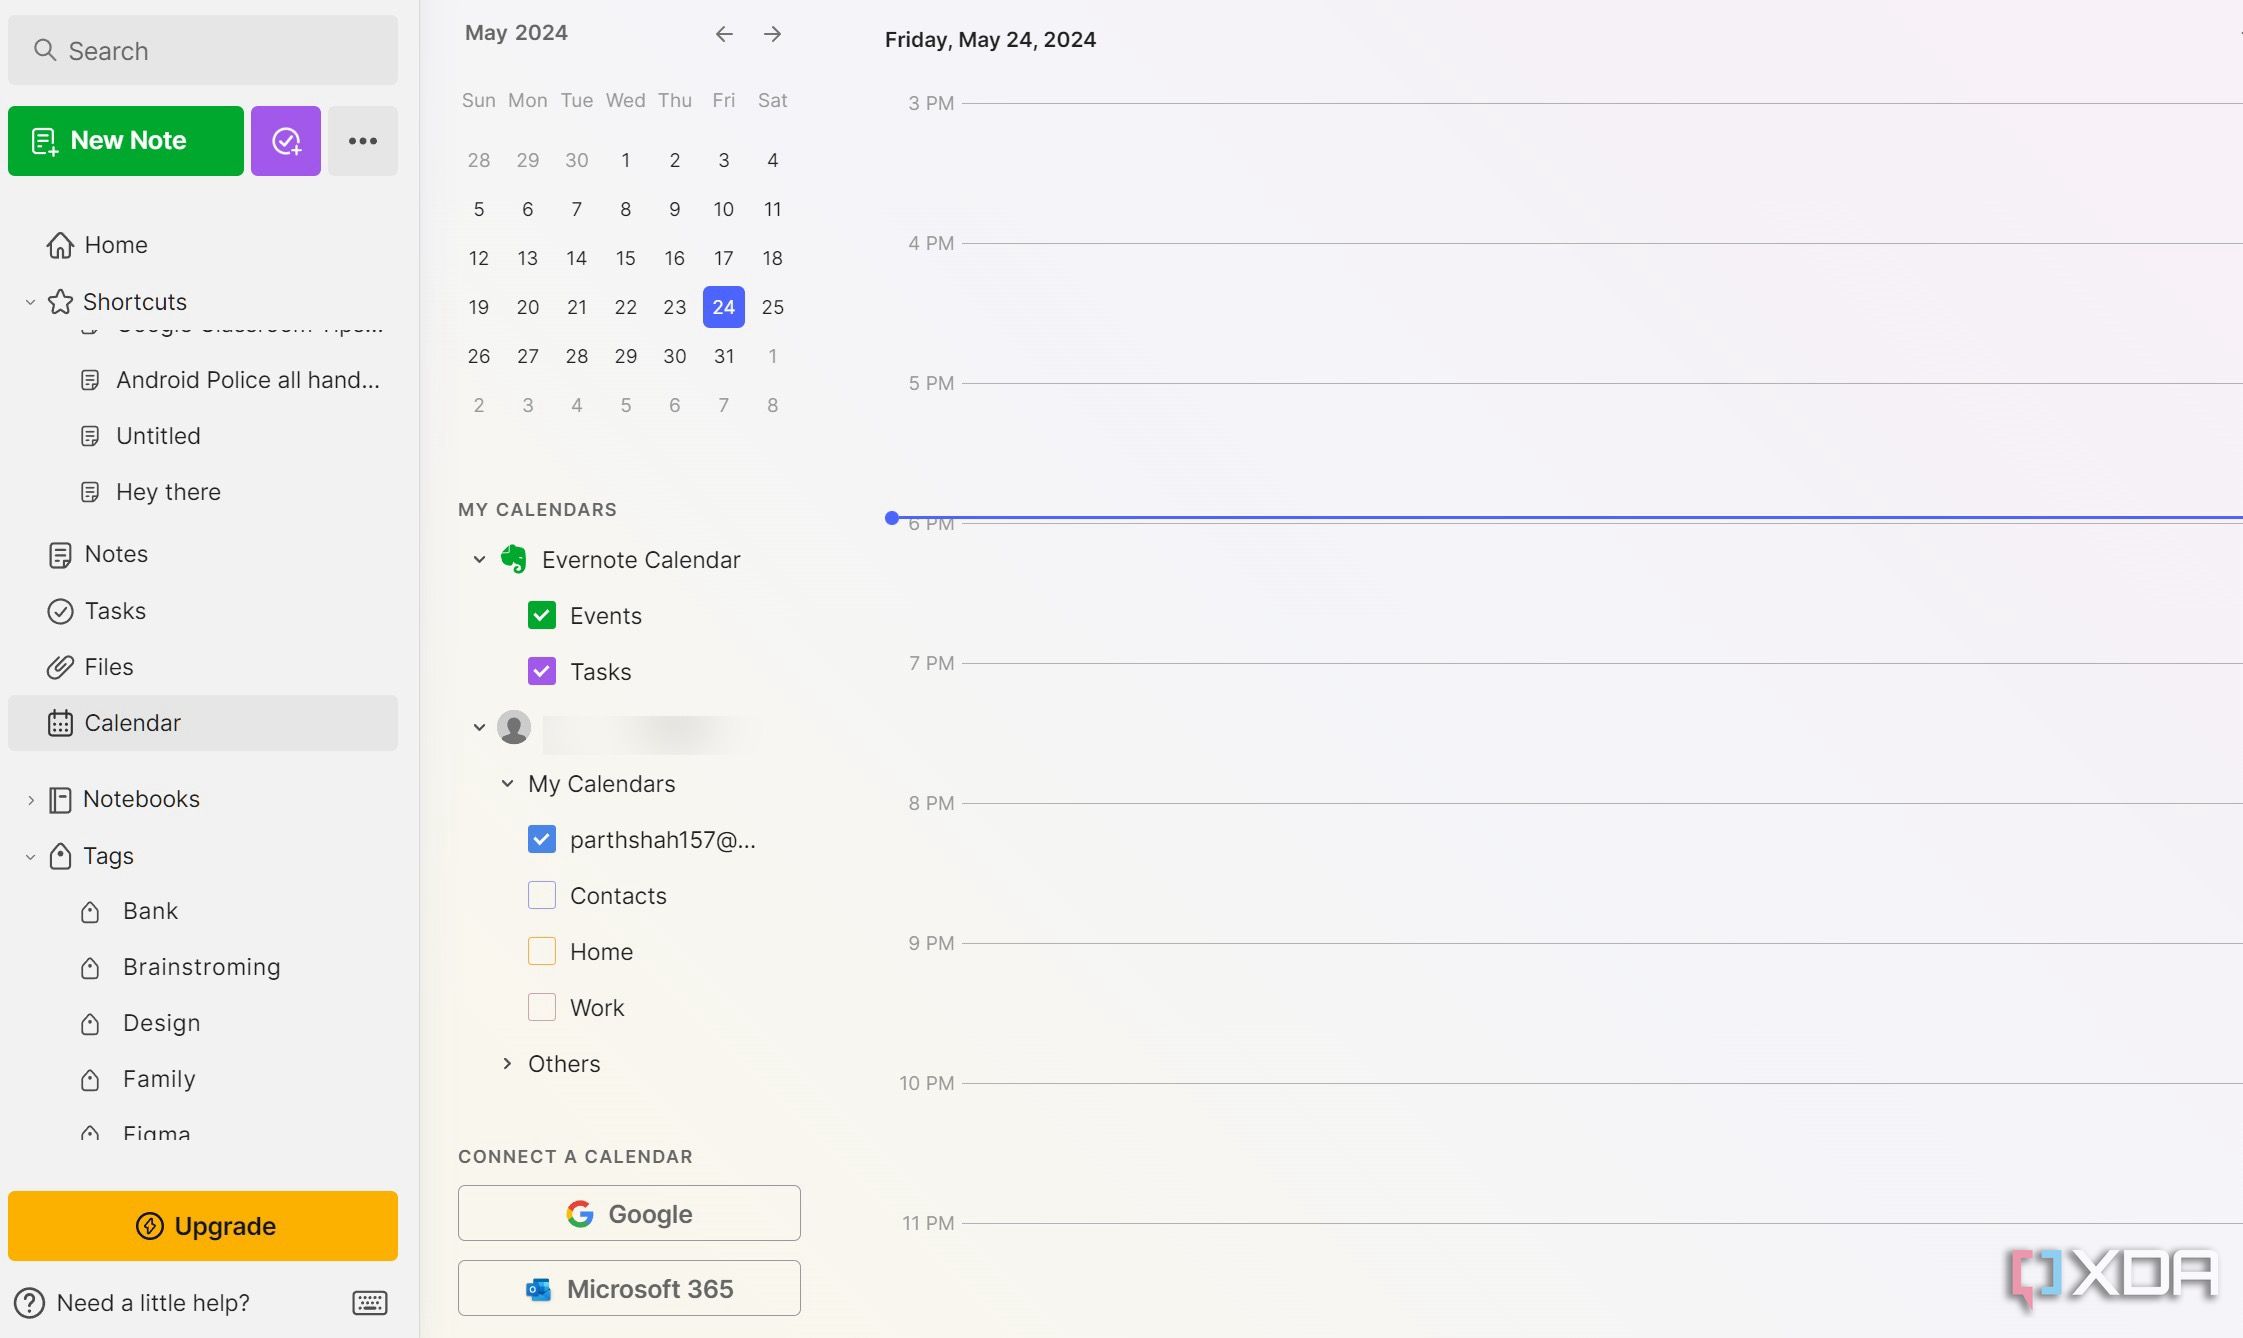Select the Upgrade account button
Viewport: 2243px width, 1338px height.
click(x=202, y=1225)
